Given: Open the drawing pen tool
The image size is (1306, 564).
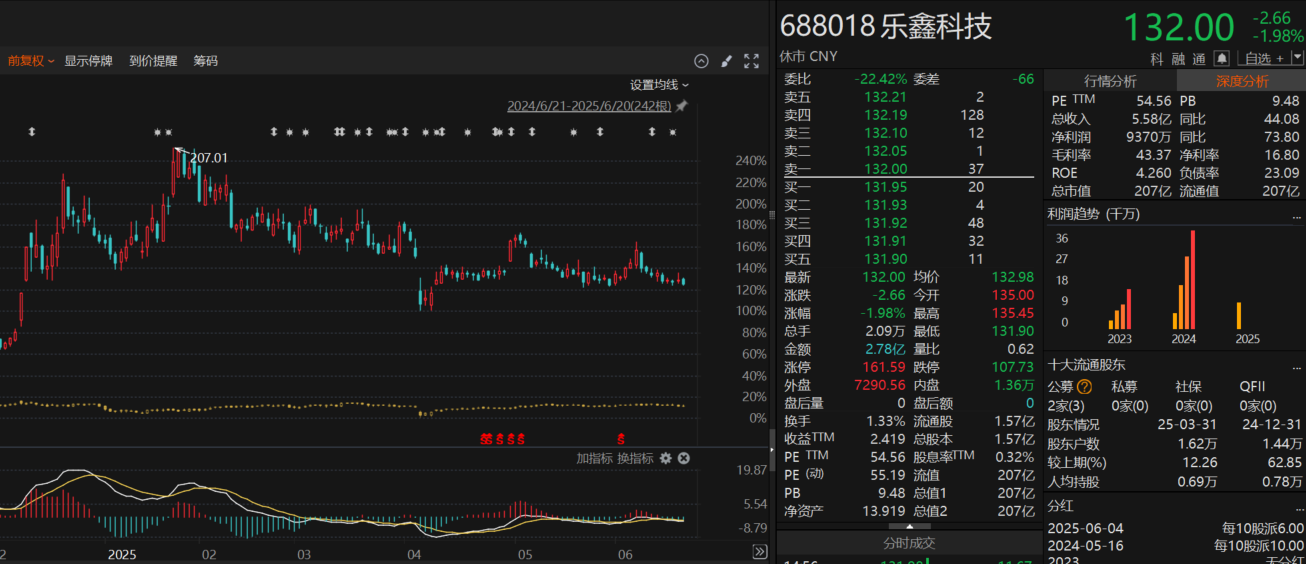Looking at the screenshot, I should coord(727,61).
